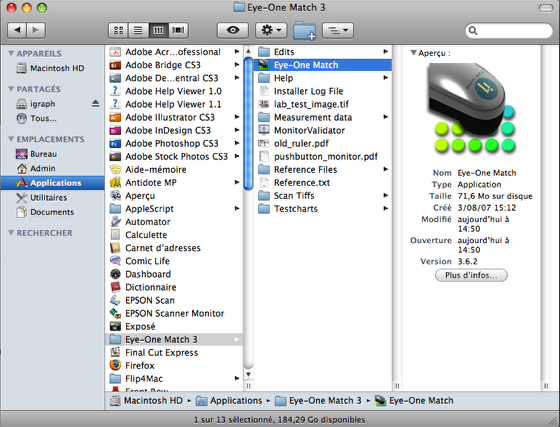Eject igraph using the eject icon
This screenshot has height=427, width=560.
click(x=95, y=104)
